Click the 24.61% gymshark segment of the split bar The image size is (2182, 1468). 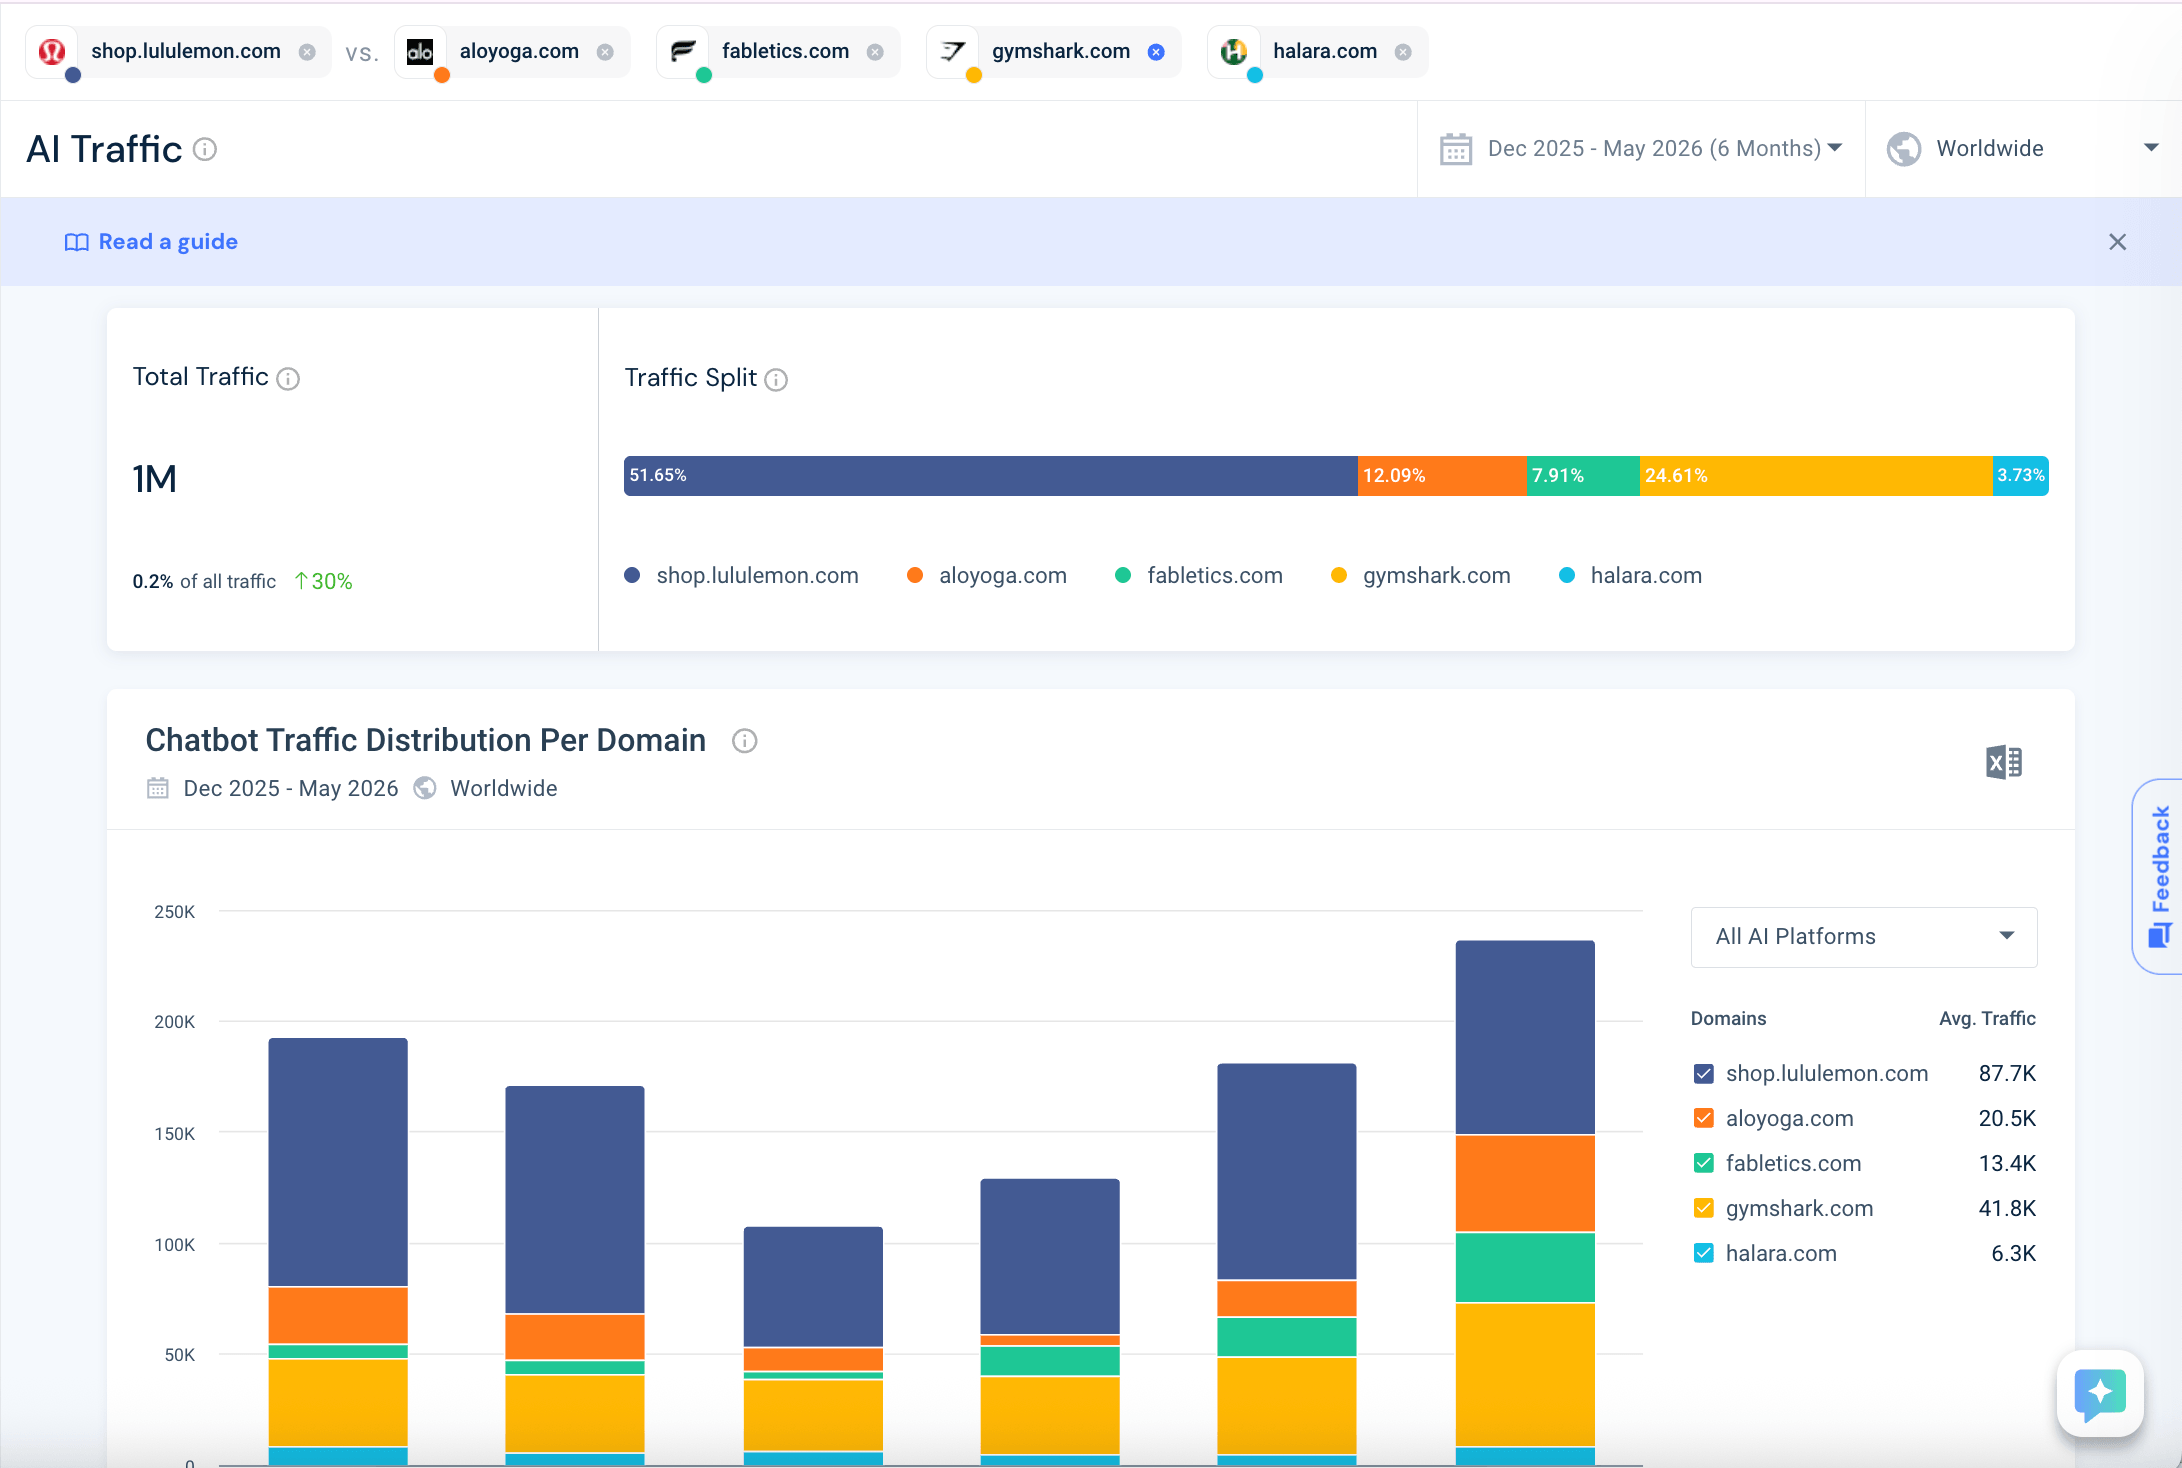pyautogui.click(x=1816, y=476)
